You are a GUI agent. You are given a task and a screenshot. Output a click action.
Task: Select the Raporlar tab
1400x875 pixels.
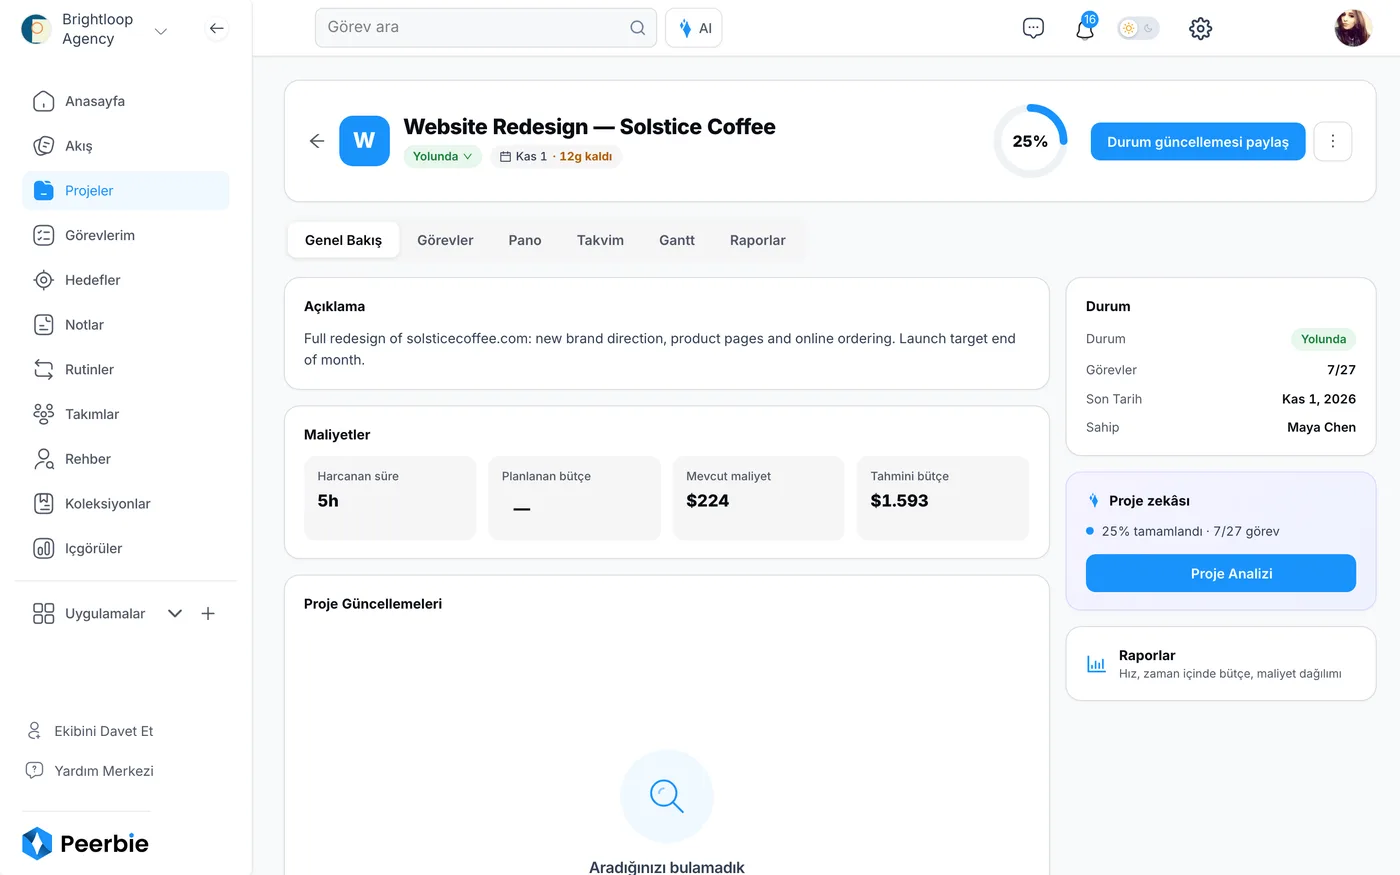(758, 240)
